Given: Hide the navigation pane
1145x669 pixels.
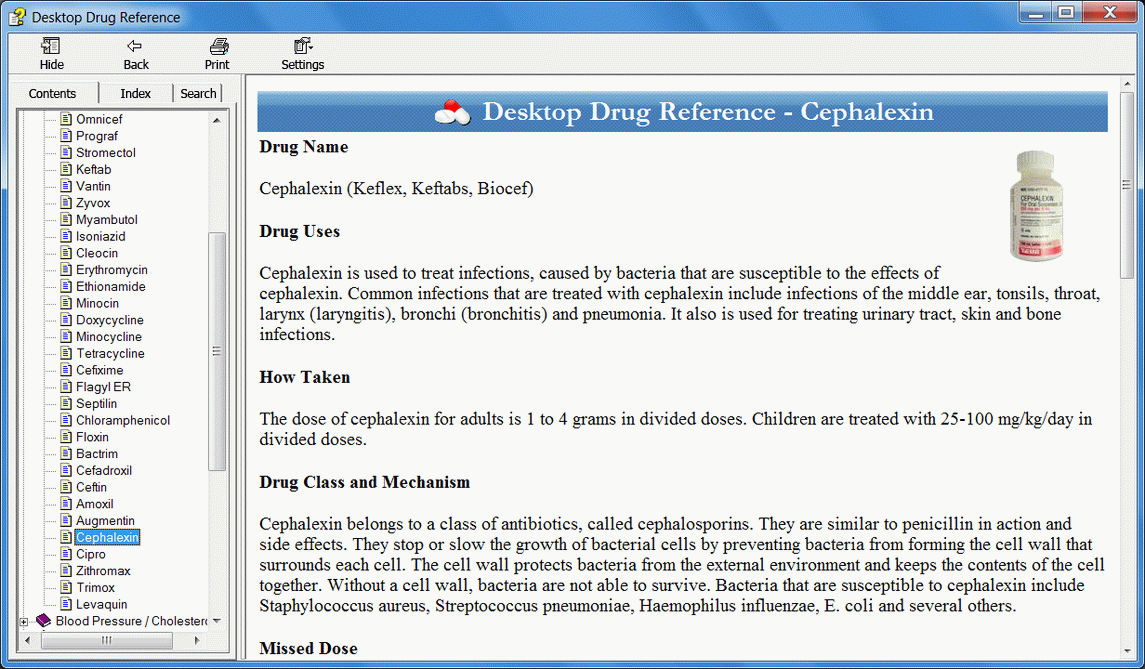Looking at the screenshot, I should (x=50, y=54).
